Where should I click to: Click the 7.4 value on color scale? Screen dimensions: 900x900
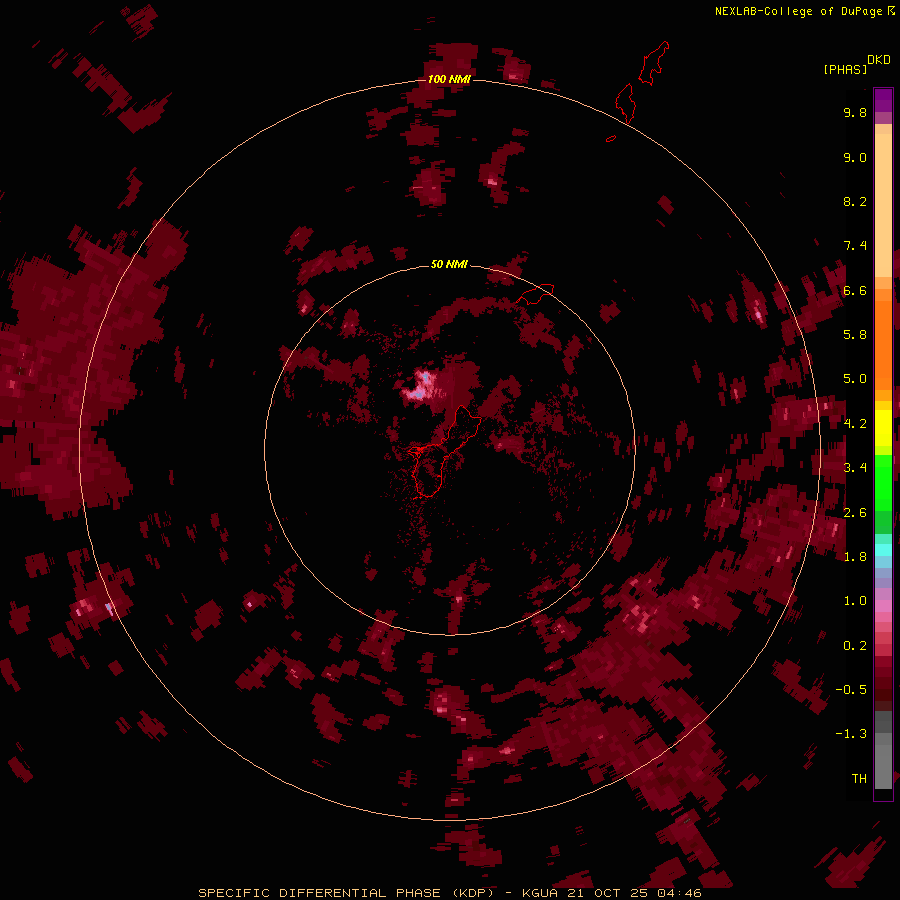tap(855, 246)
